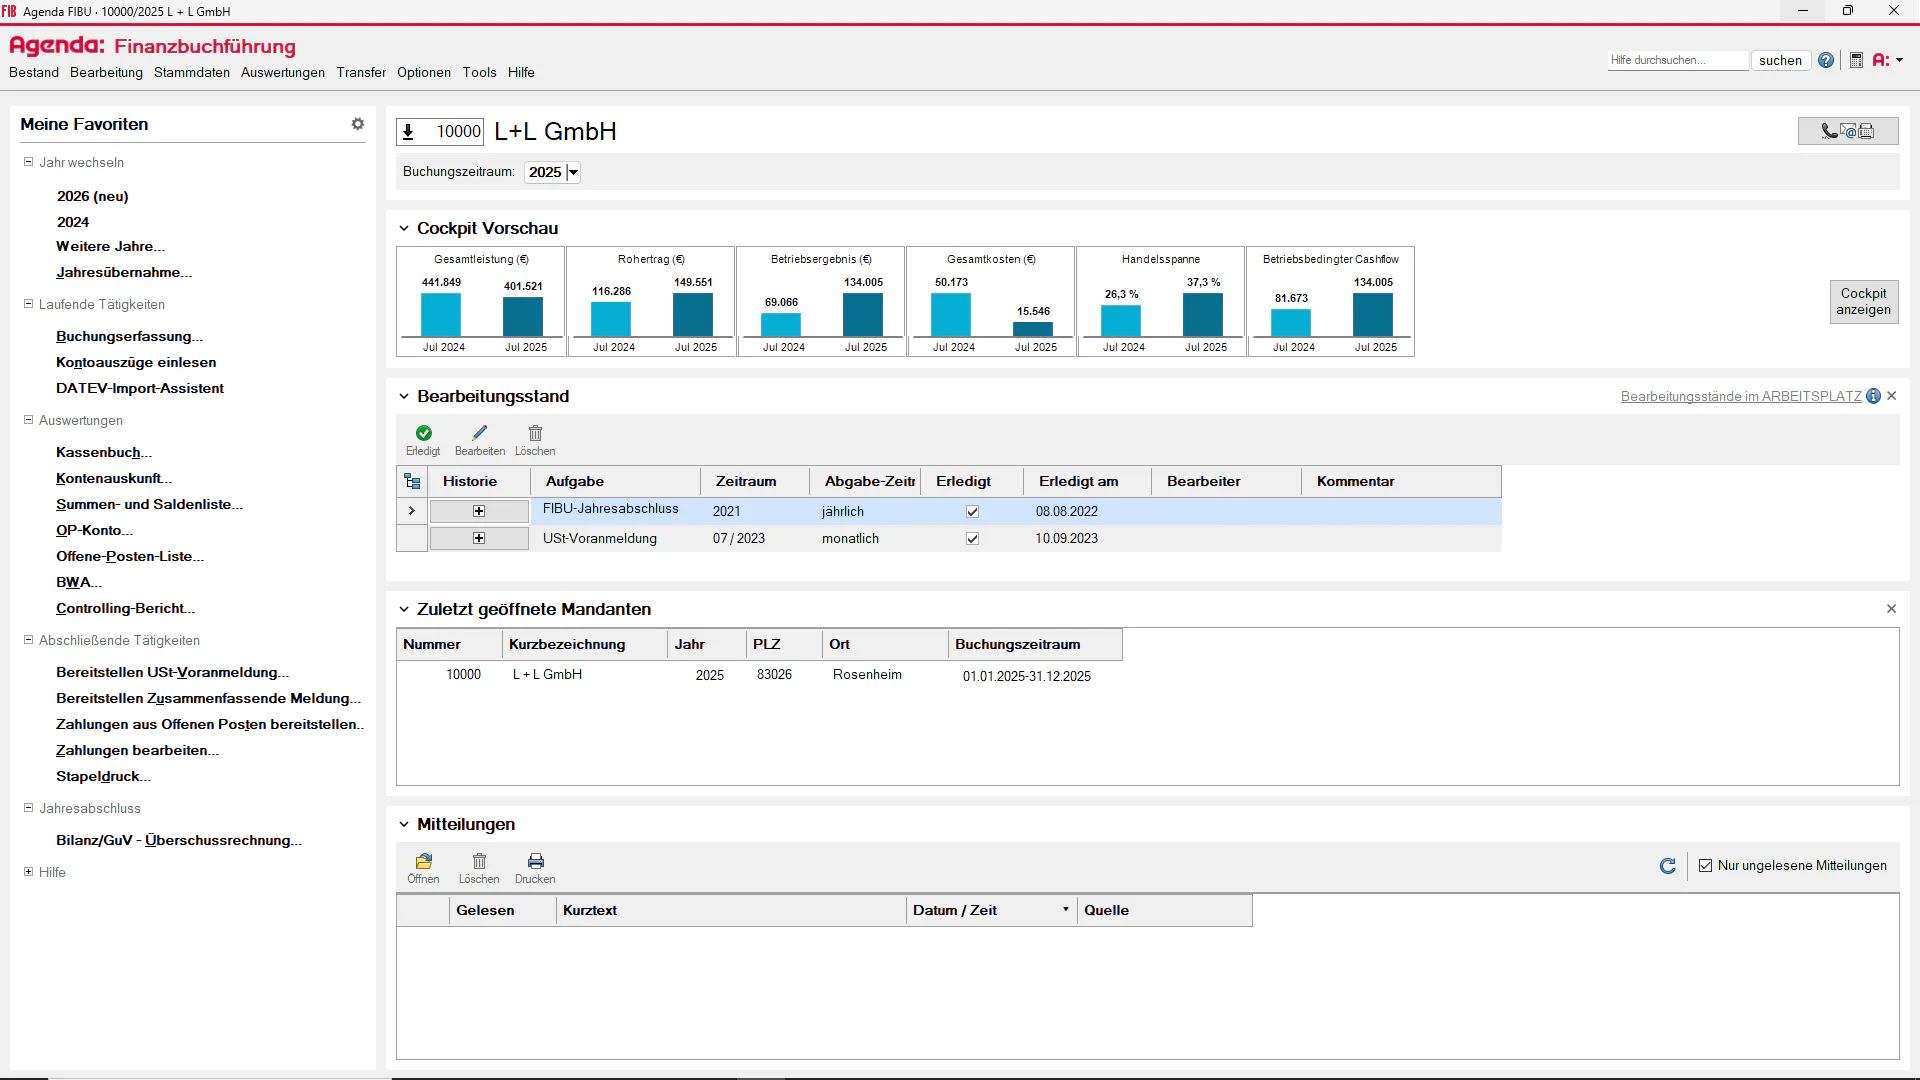The width and height of the screenshot is (1920, 1080).
Task: Refresh the Mitteilungen list
Action: 1667,866
